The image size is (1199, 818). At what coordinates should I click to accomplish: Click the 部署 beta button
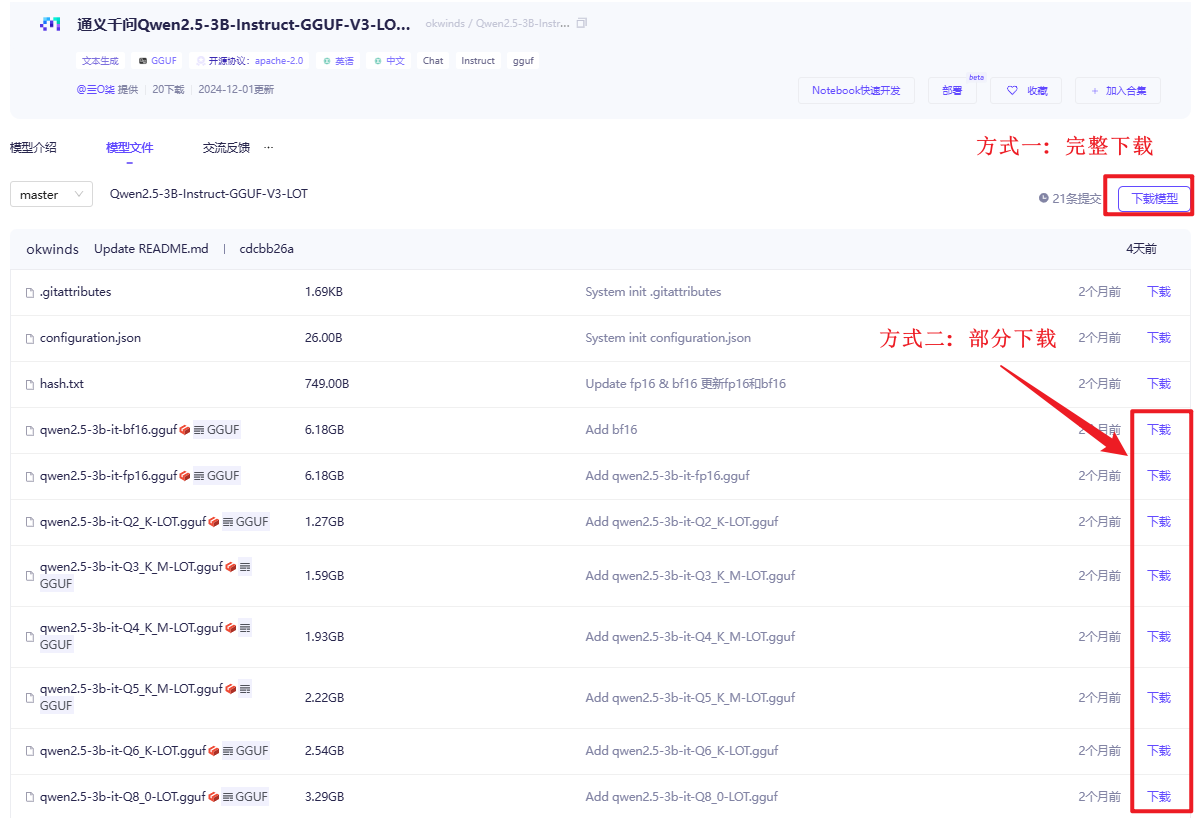click(952, 90)
